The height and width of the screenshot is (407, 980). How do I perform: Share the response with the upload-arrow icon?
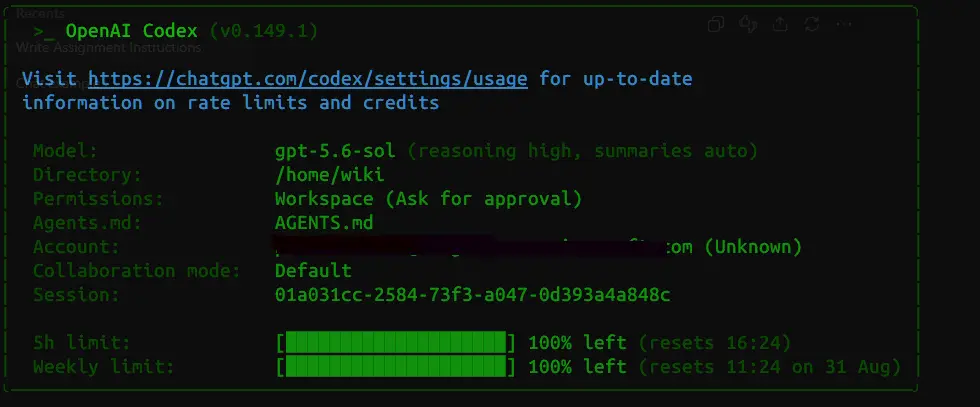pos(780,24)
